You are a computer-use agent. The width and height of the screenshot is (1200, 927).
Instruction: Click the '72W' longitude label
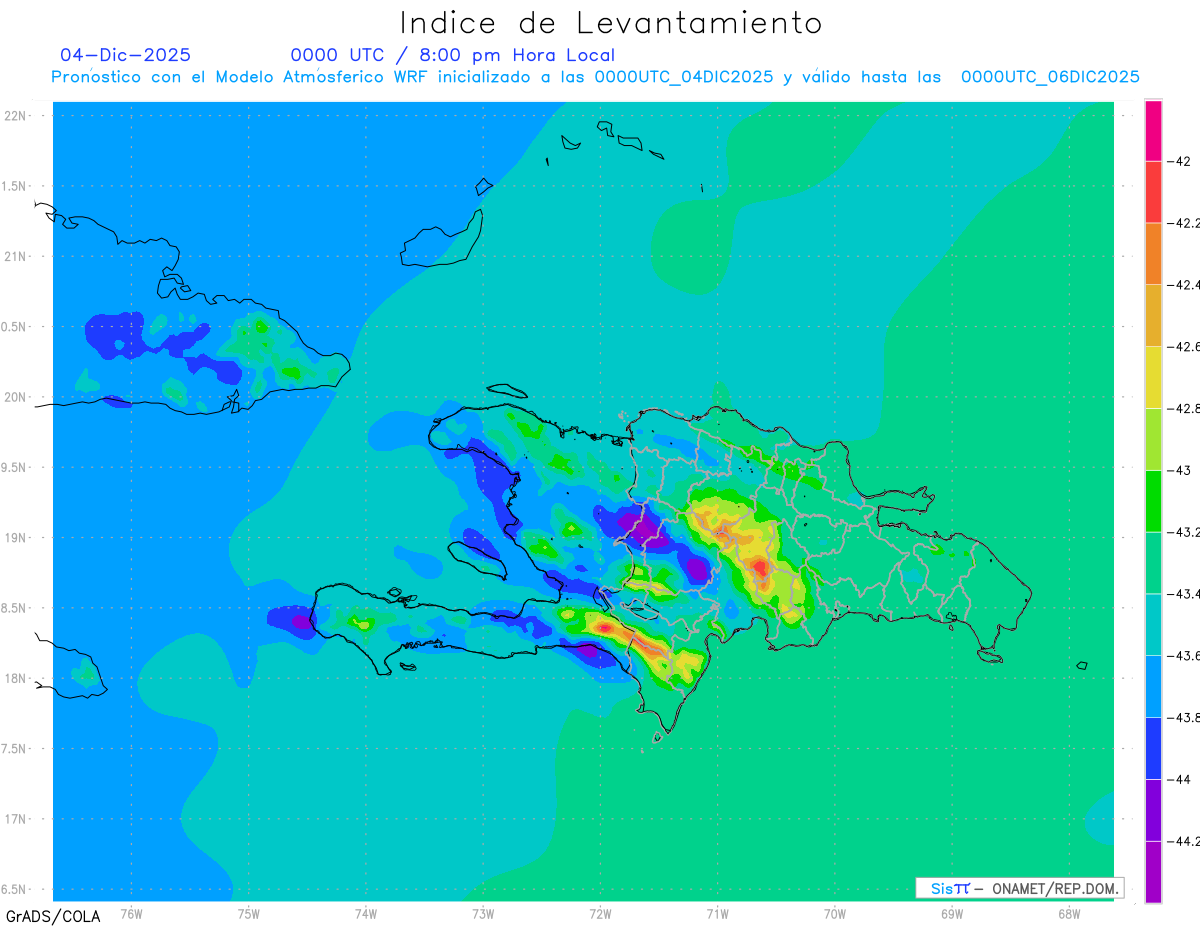click(600, 913)
